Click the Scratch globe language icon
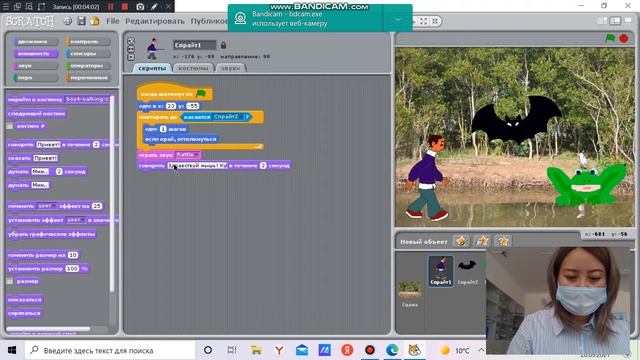Screen dimensions: 640x360 tap(68, 21)
